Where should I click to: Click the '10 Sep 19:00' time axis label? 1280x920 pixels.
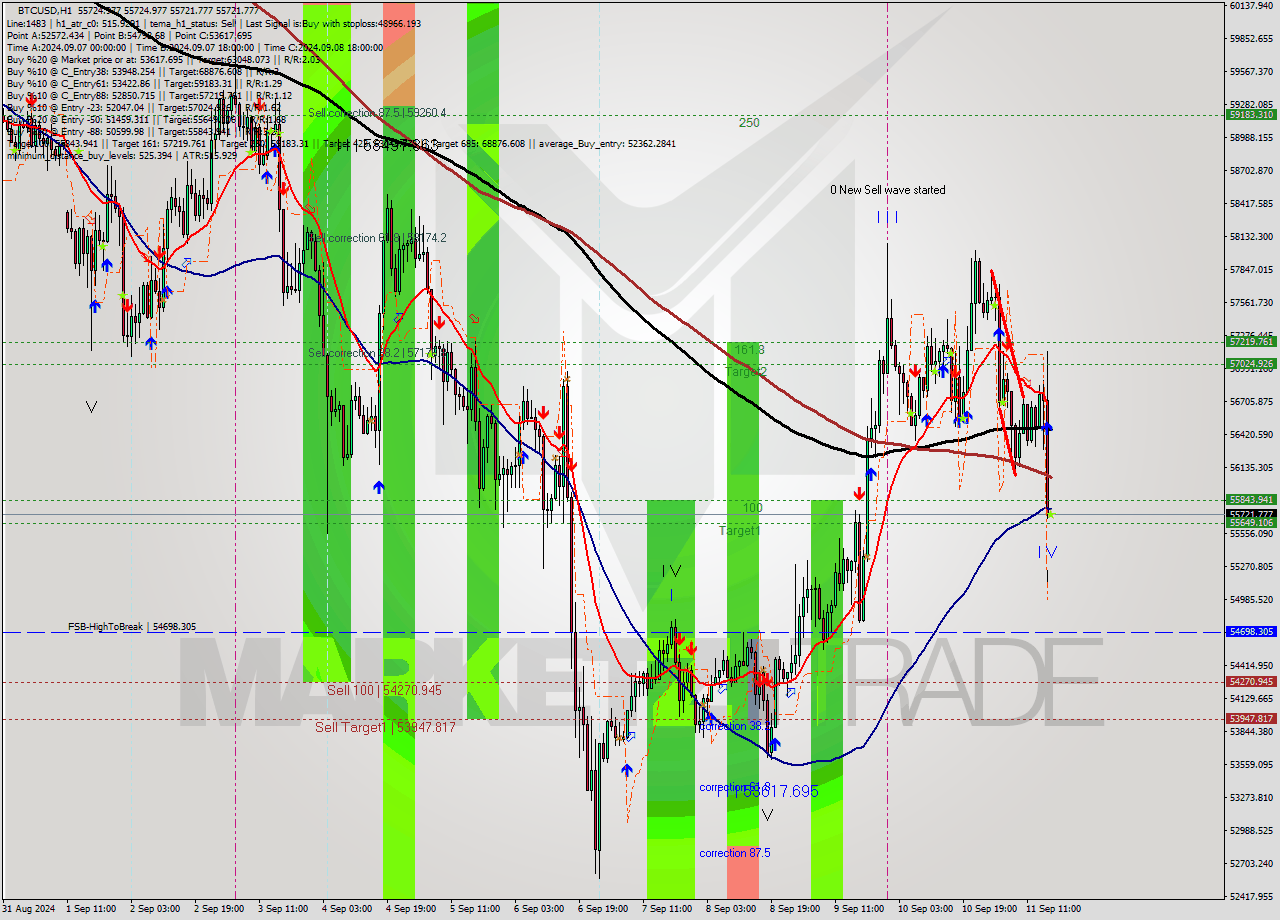[988, 910]
